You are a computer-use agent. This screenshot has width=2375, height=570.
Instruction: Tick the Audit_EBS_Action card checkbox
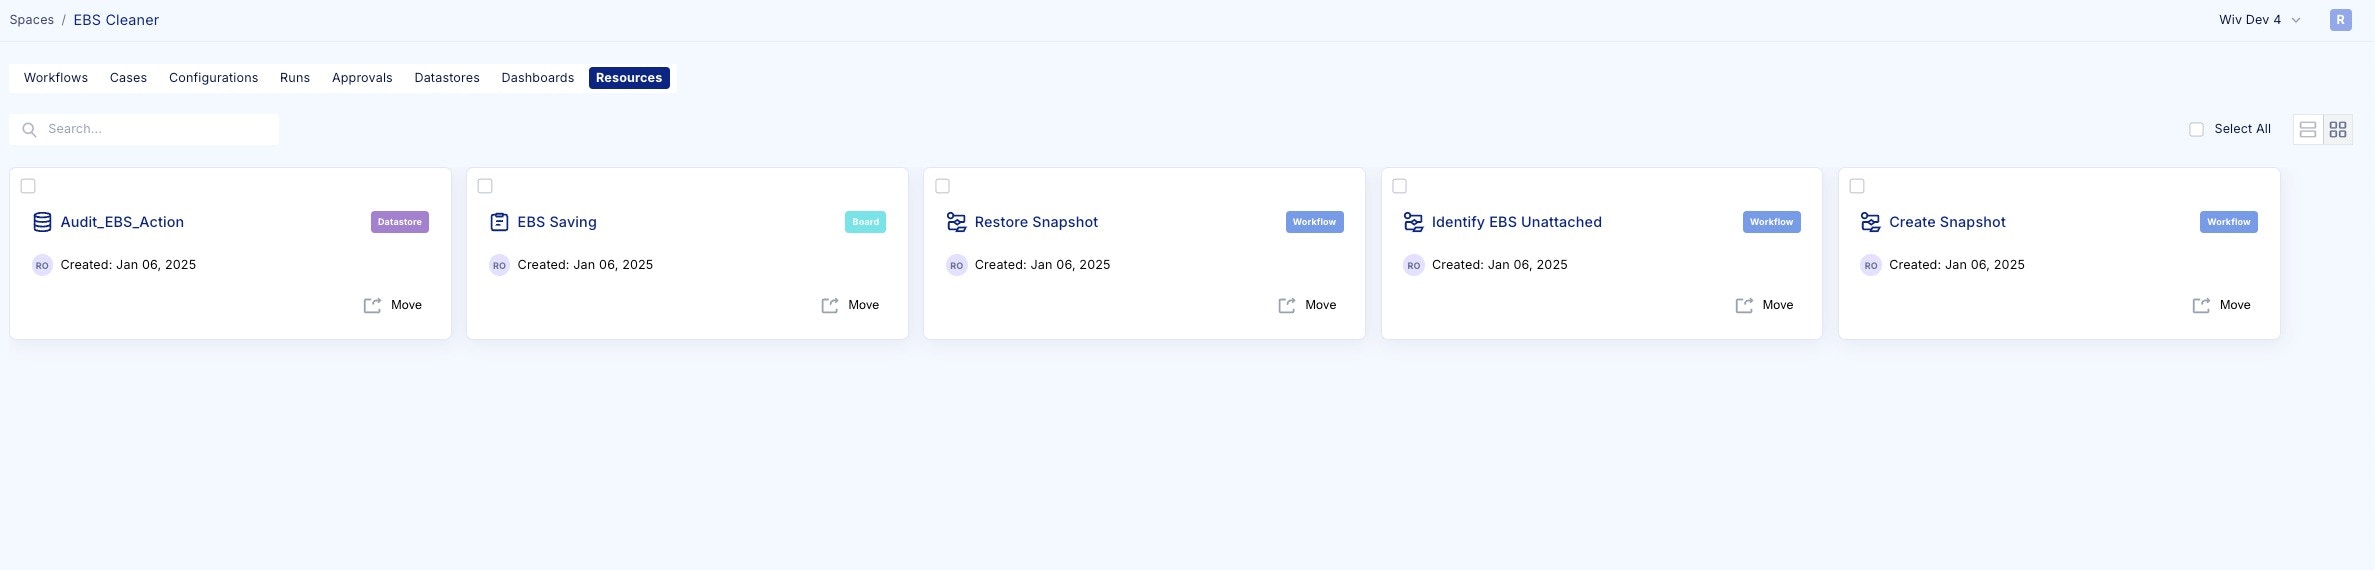(28, 186)
